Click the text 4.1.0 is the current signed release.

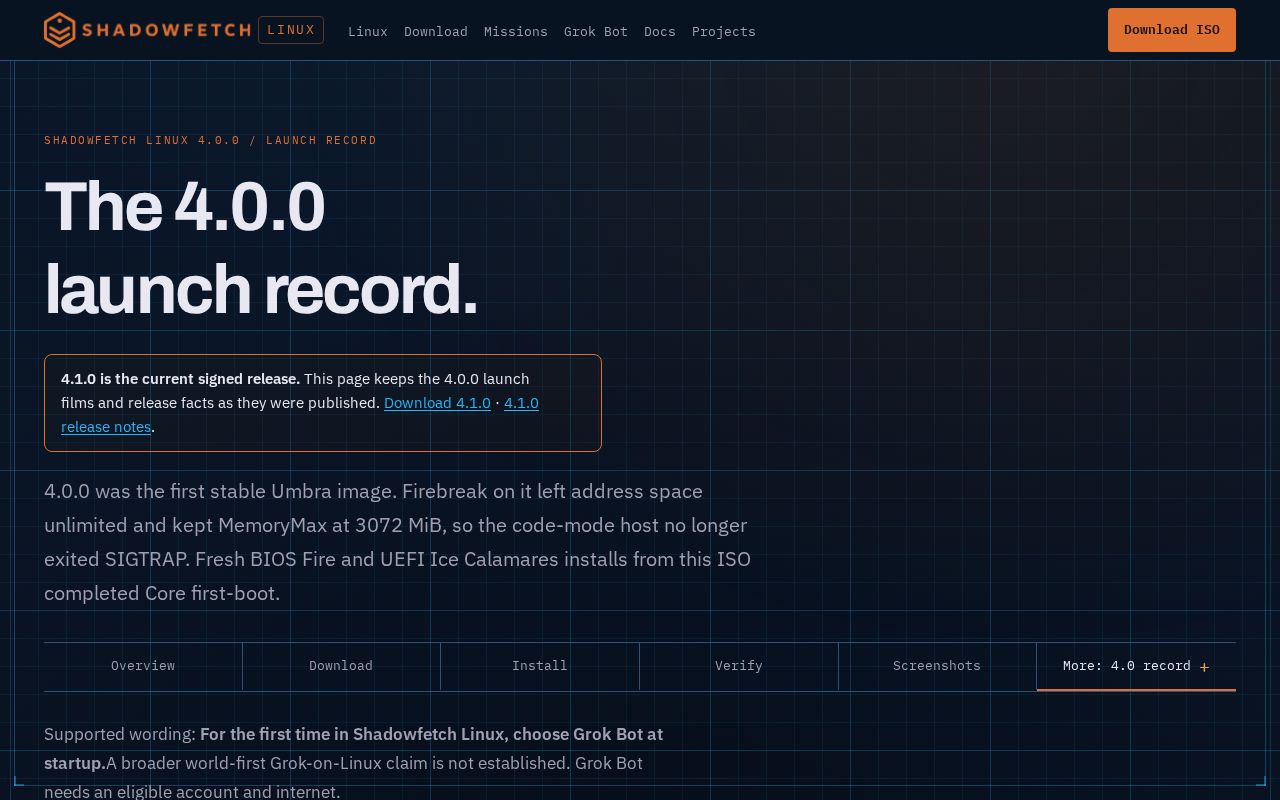(x=180, y=379)
